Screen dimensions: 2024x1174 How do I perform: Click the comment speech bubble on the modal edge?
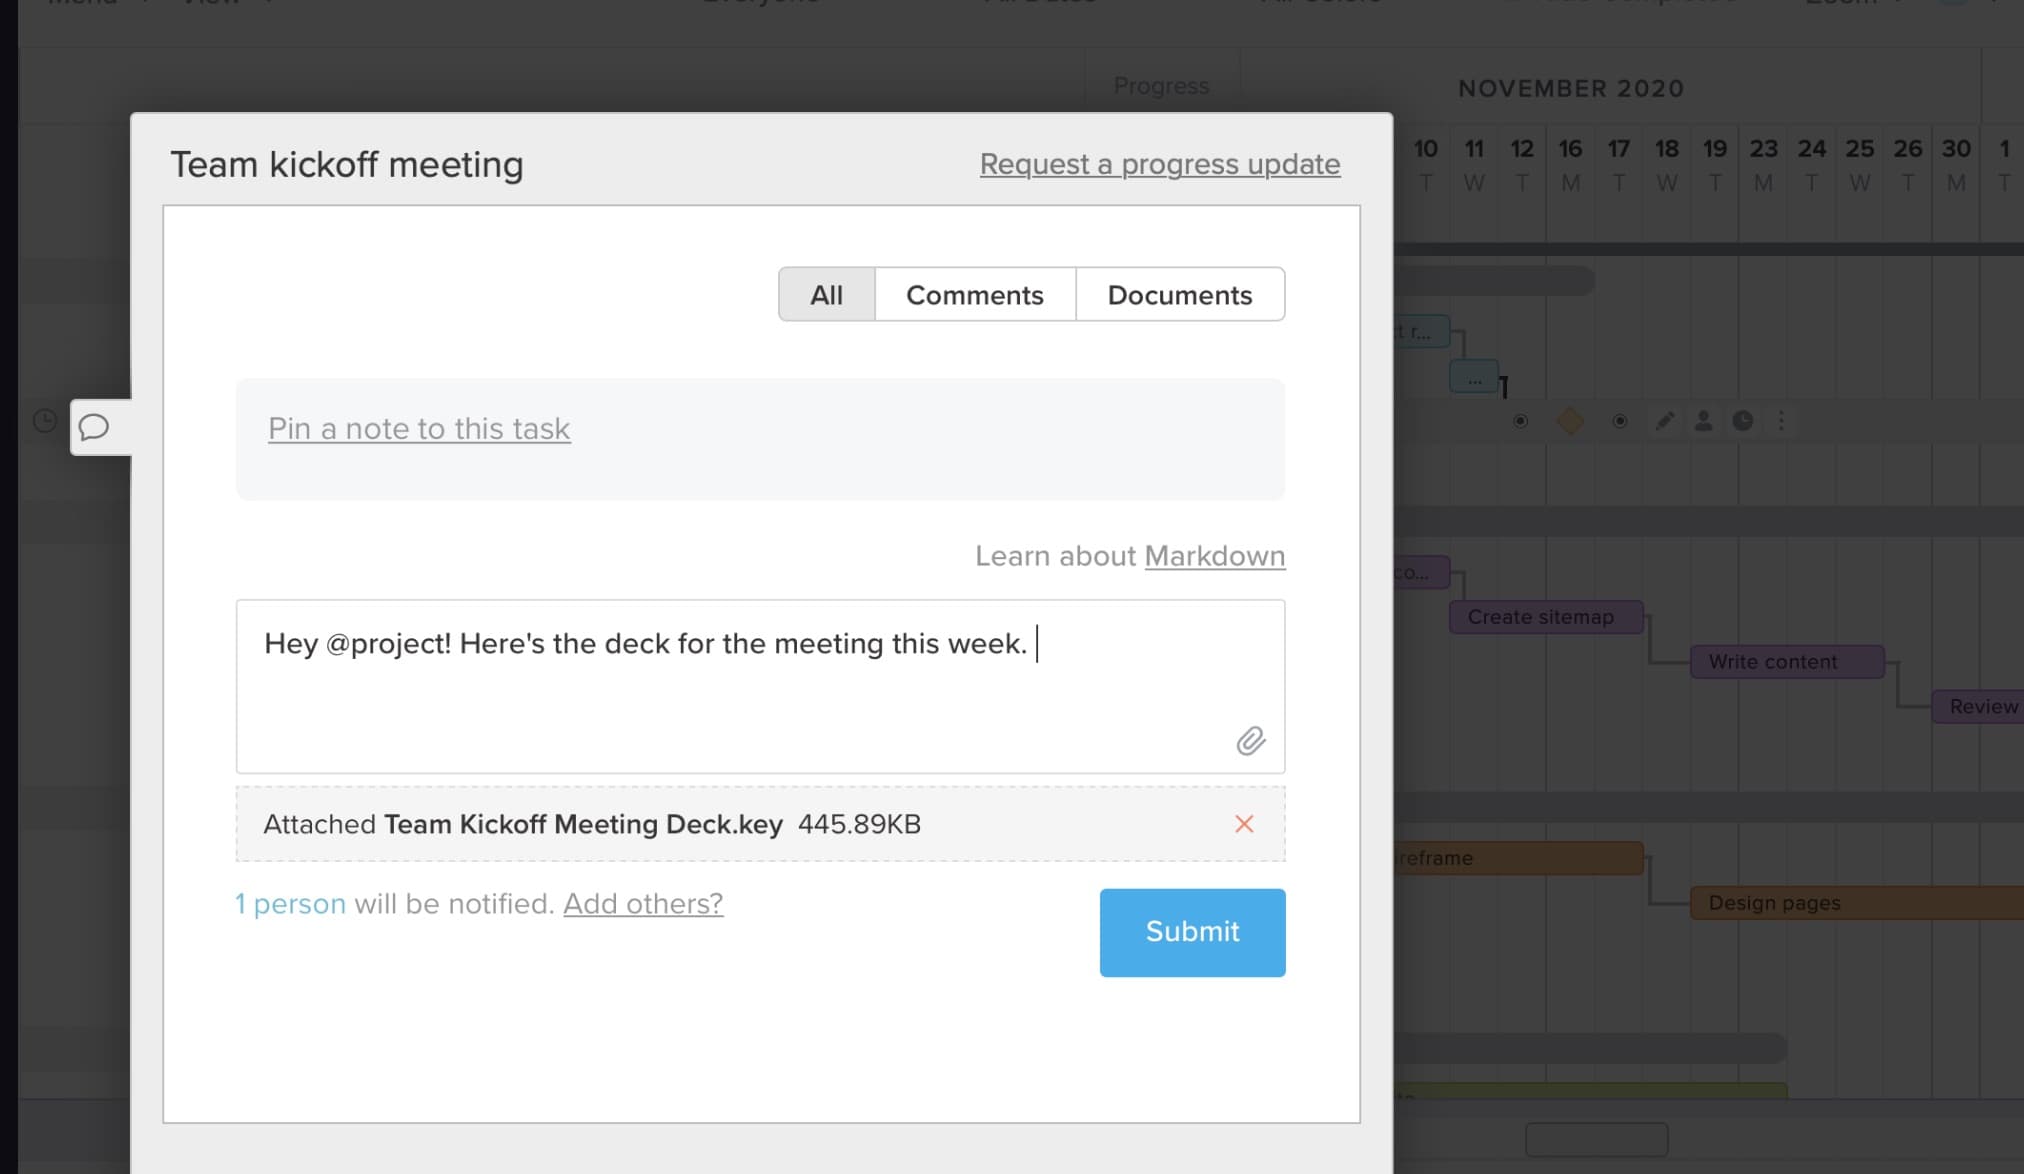(x=93, y=429)
